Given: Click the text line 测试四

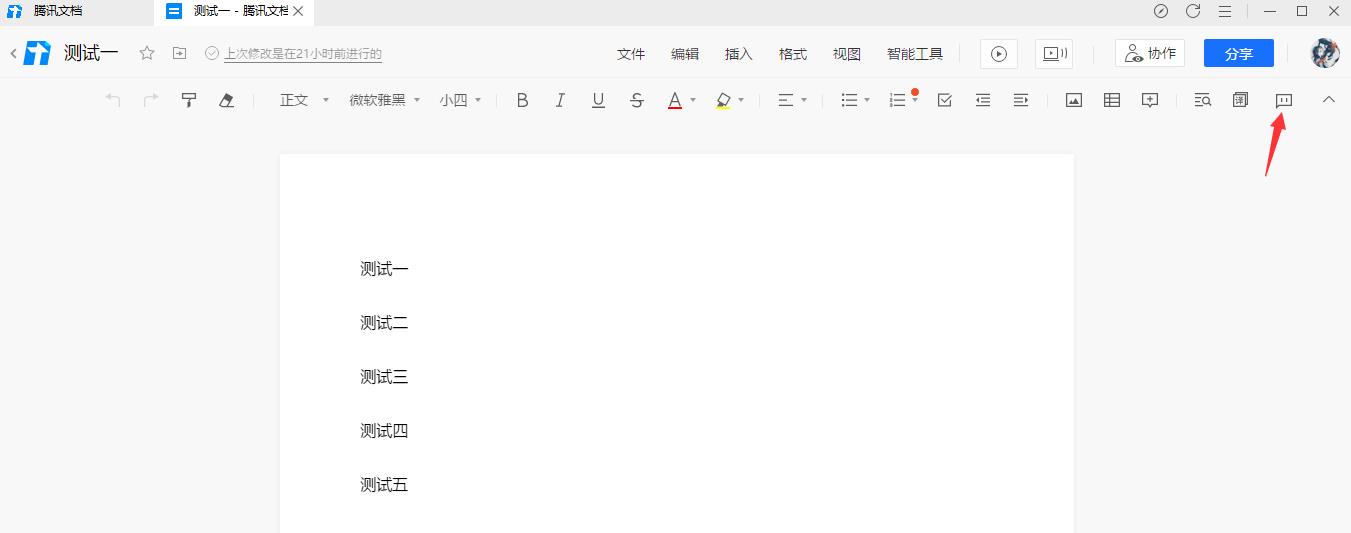Looking at the screenshot, I should click(384, 431).
